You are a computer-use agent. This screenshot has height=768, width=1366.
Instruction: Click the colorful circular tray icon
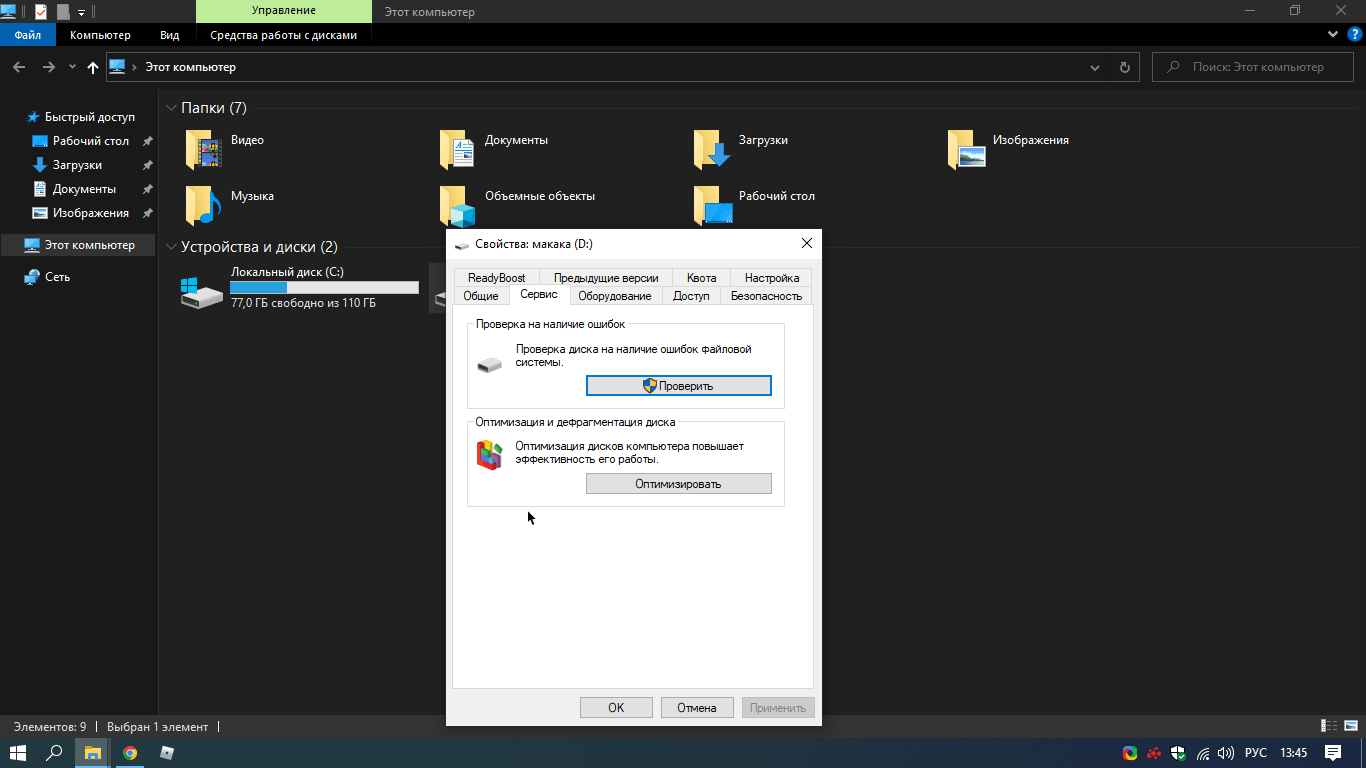1130,752
